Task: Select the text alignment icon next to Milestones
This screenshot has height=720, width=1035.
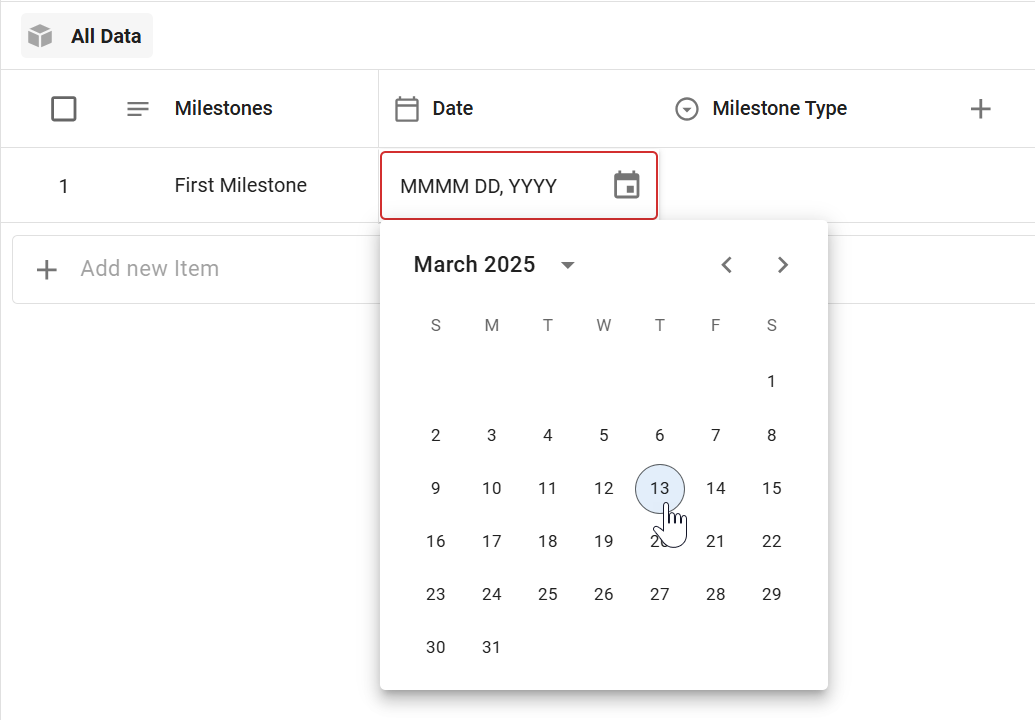Action: (137, 109)
